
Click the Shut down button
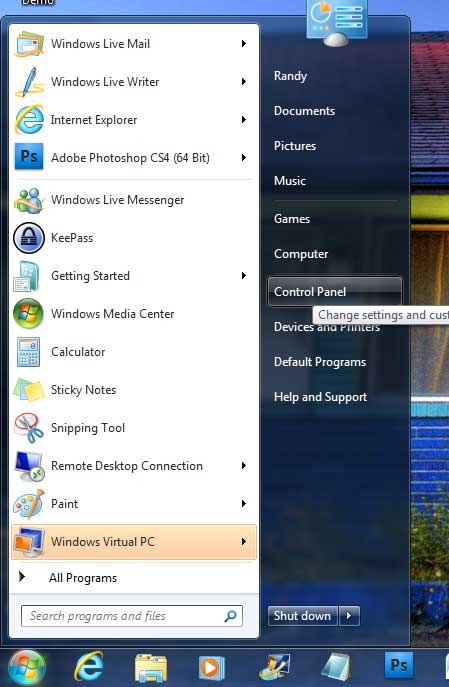[302, 616]
